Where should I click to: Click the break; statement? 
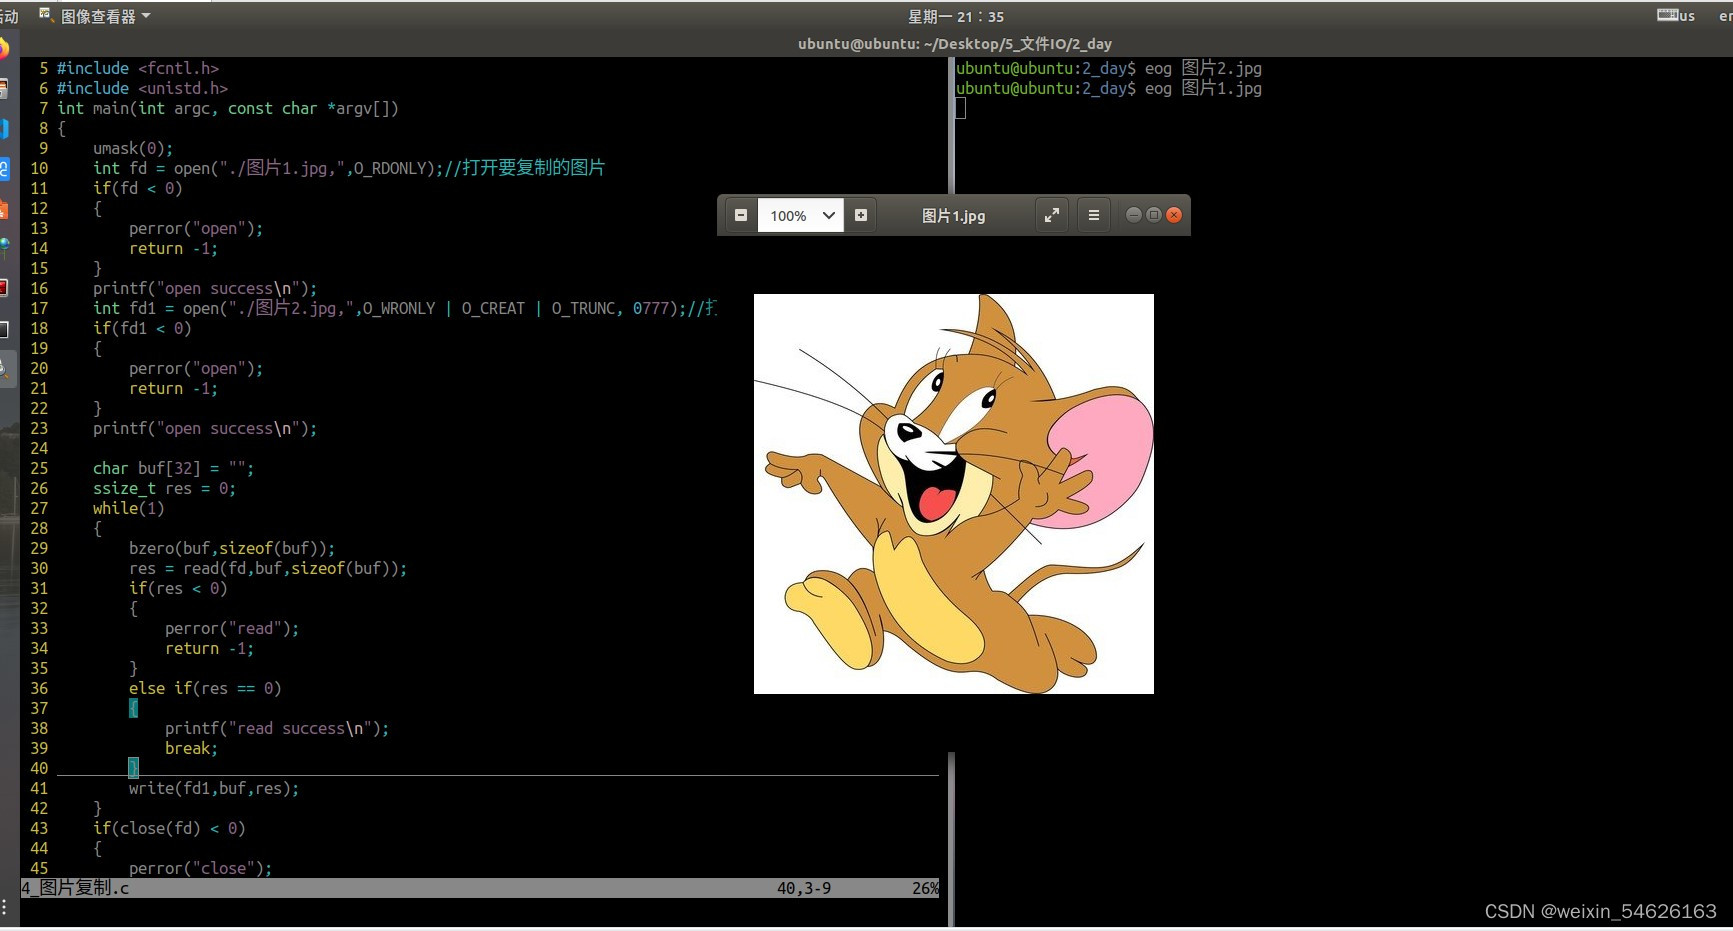191,748
